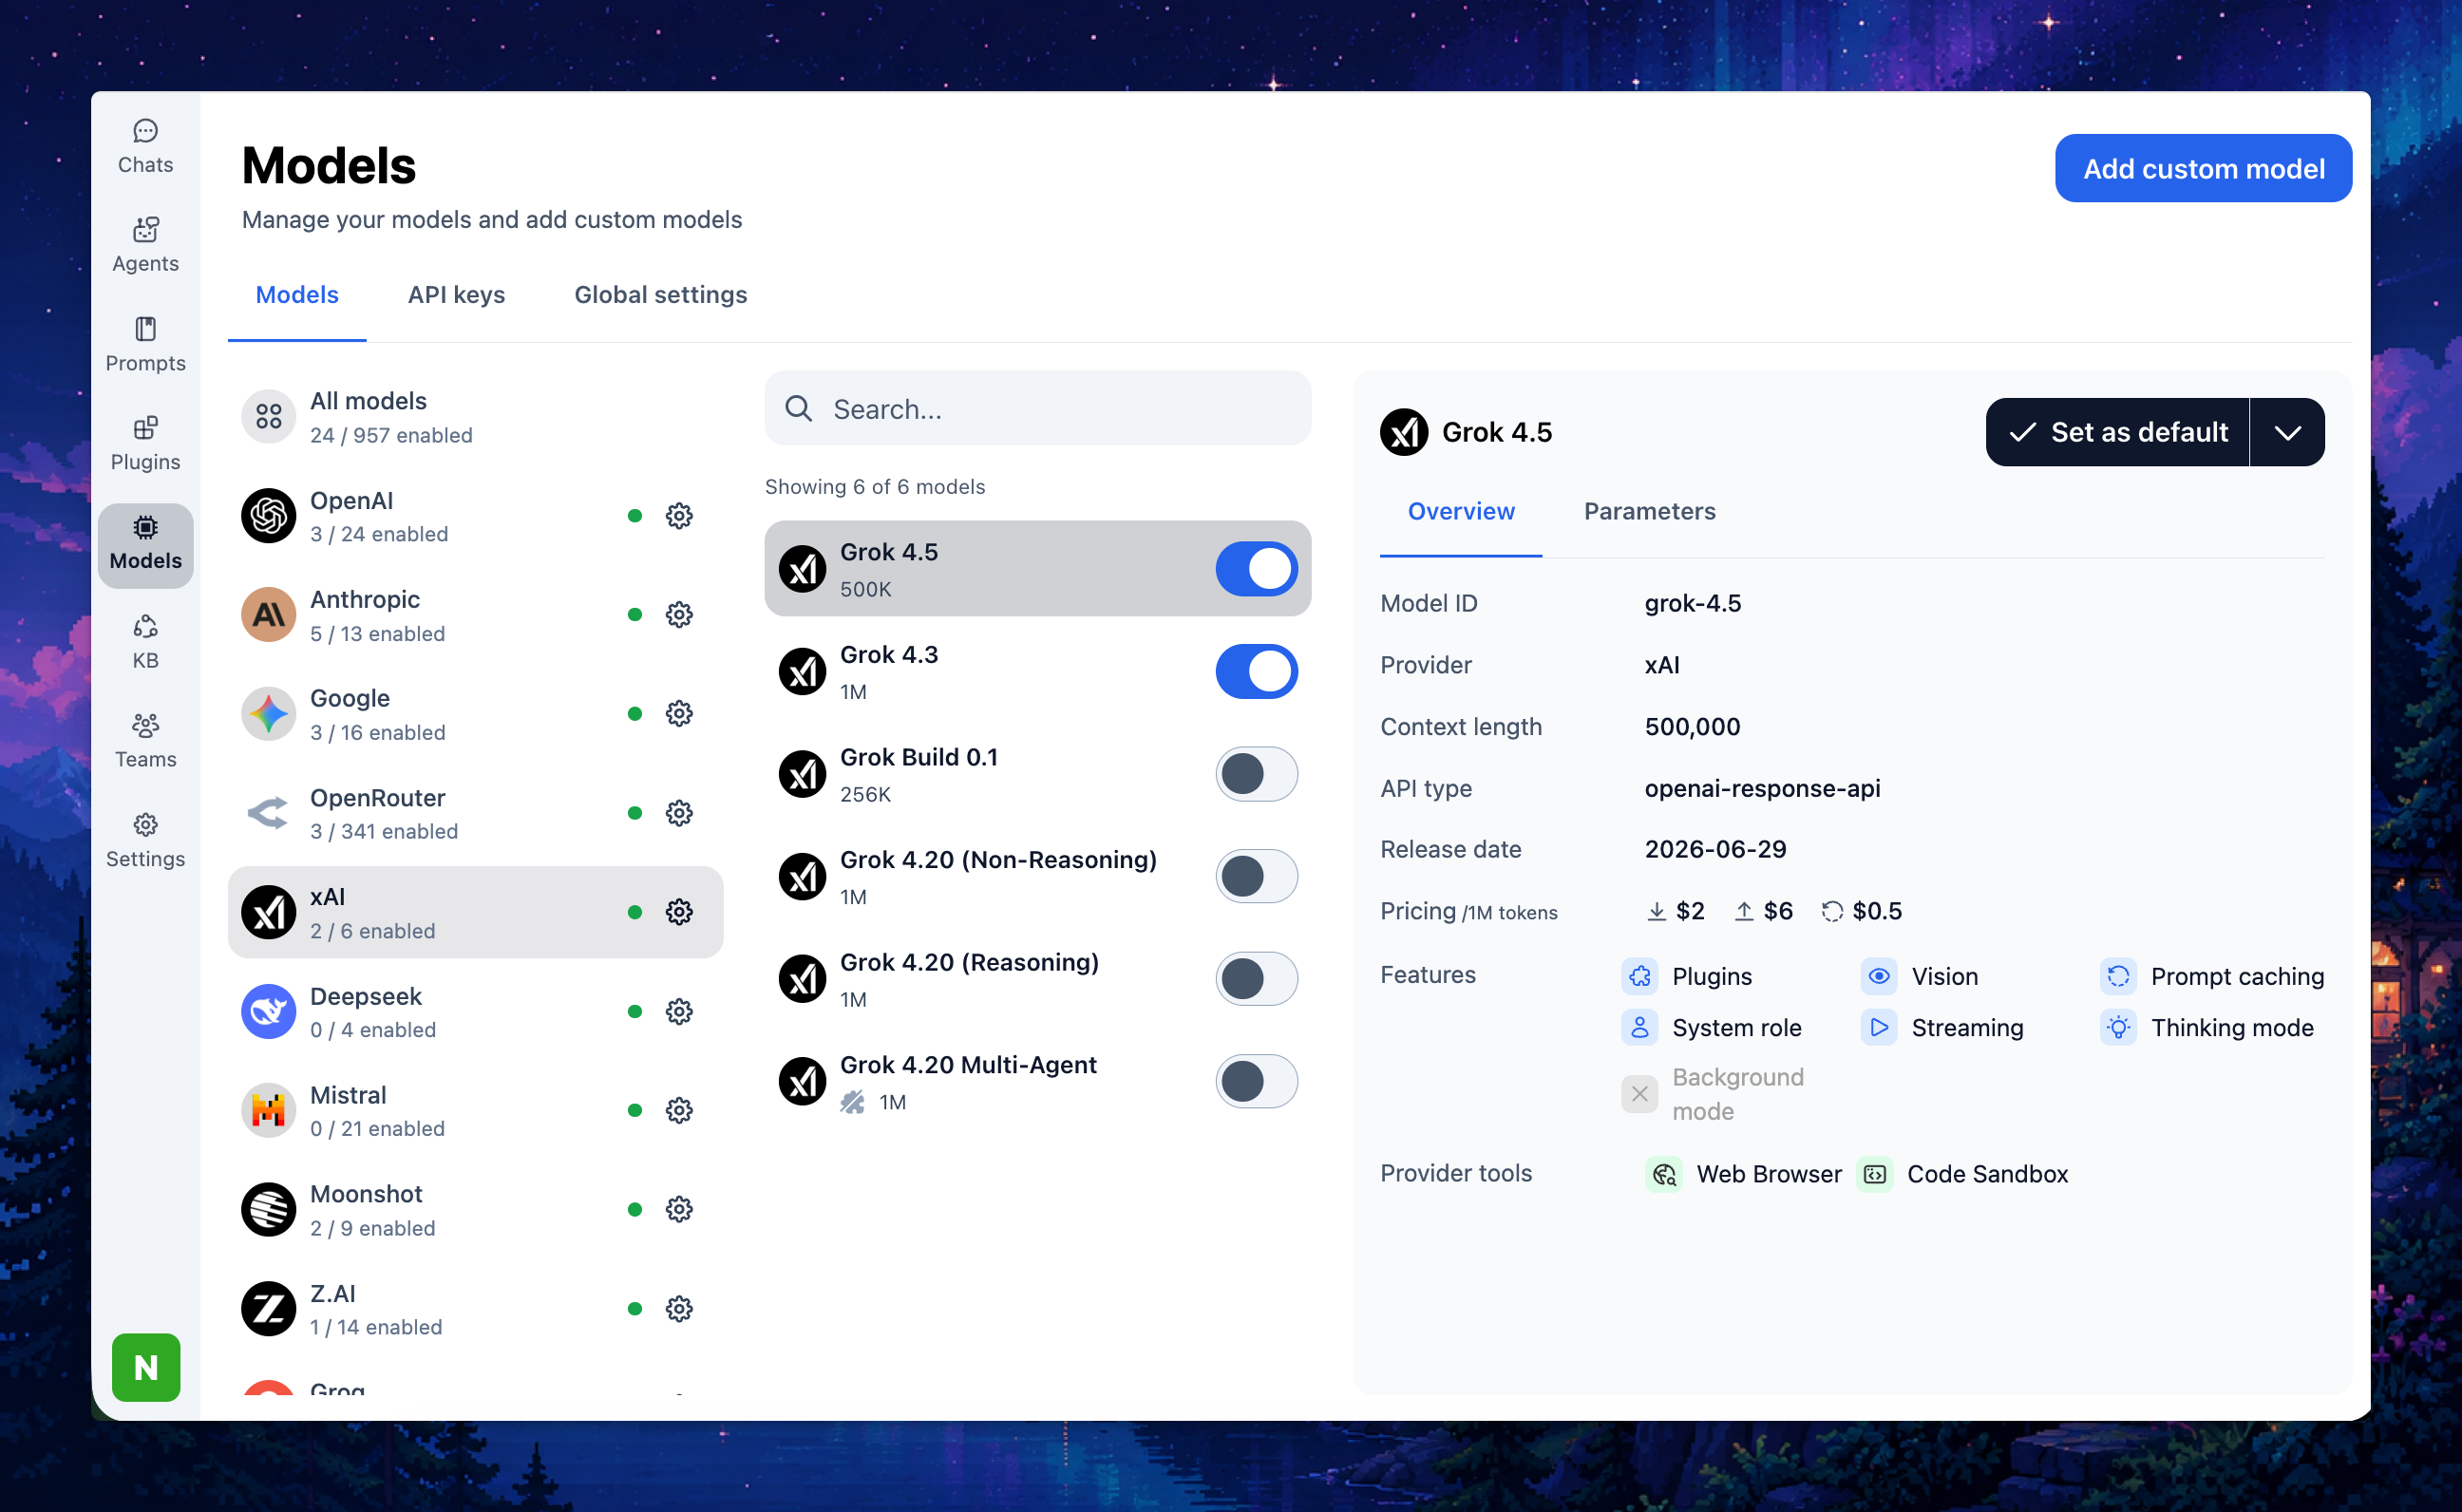The width and height of the screenshot is (2462, 1512).
Task: Click the 2026-06-29 release date value
Action: [x=1715, y=849]
